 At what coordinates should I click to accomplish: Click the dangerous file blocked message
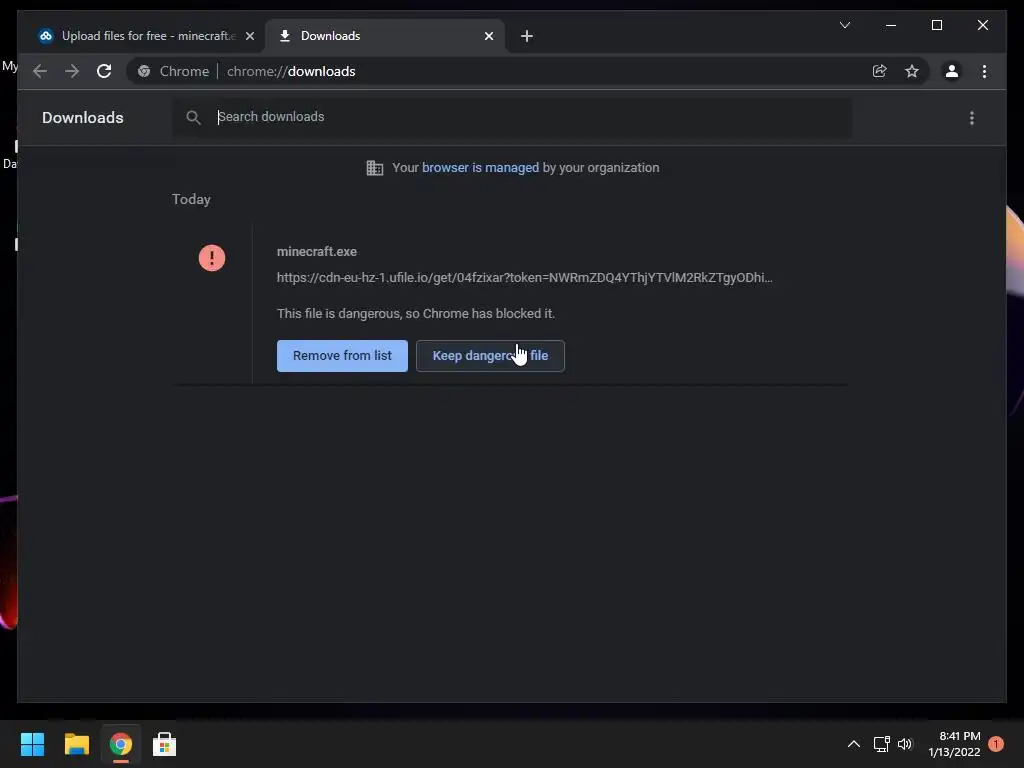pyautogui.click(x=416, y=313)
